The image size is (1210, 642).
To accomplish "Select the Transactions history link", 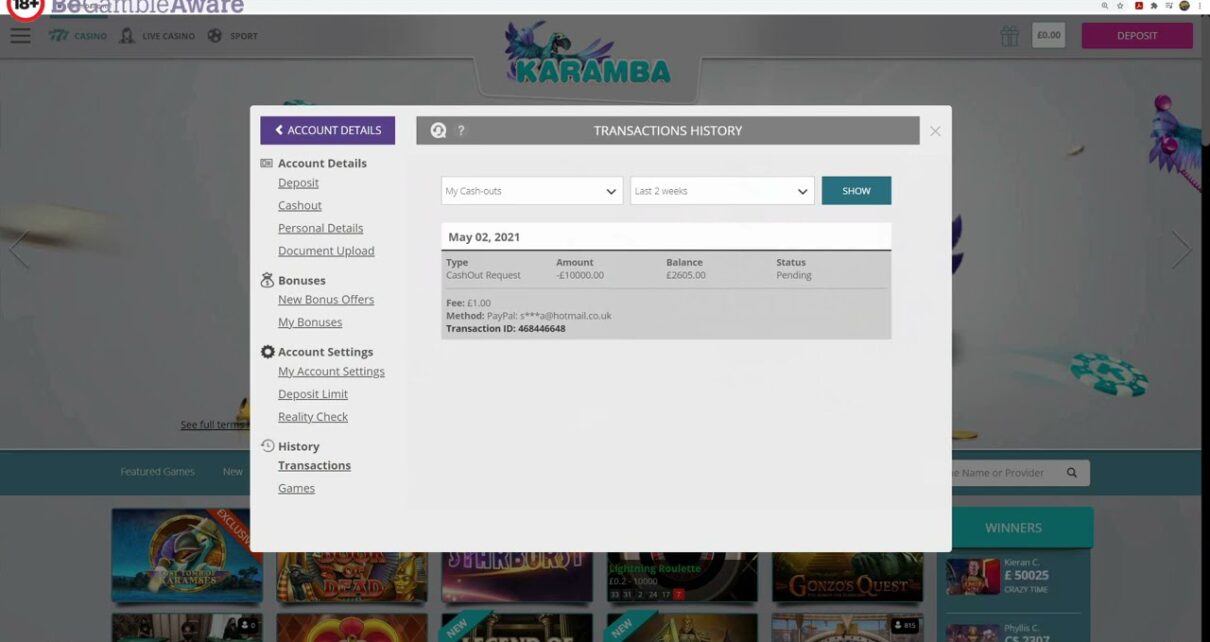I will pos(314,466).
